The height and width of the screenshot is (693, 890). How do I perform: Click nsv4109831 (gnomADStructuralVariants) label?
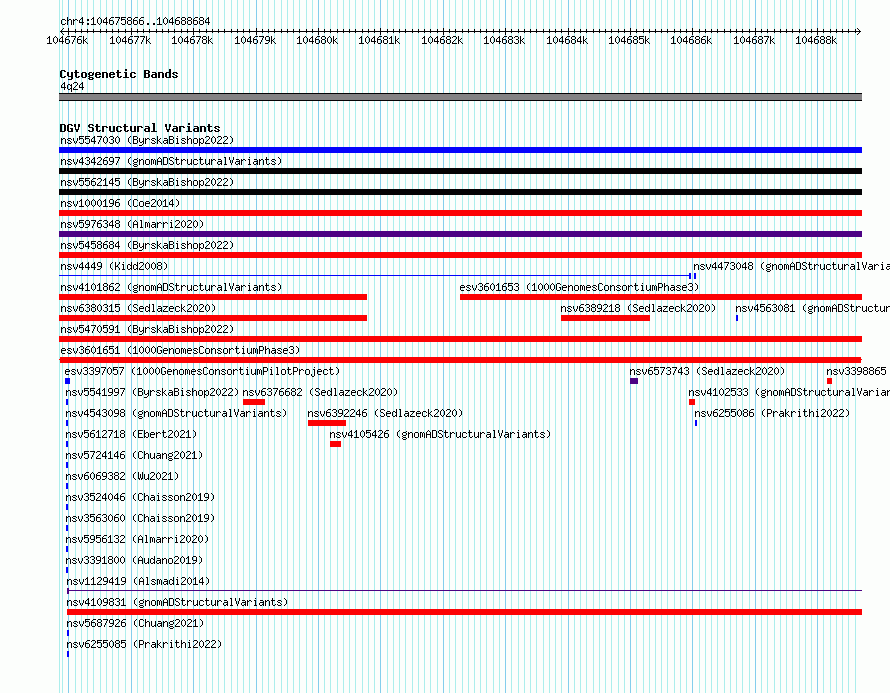point(177,602)
